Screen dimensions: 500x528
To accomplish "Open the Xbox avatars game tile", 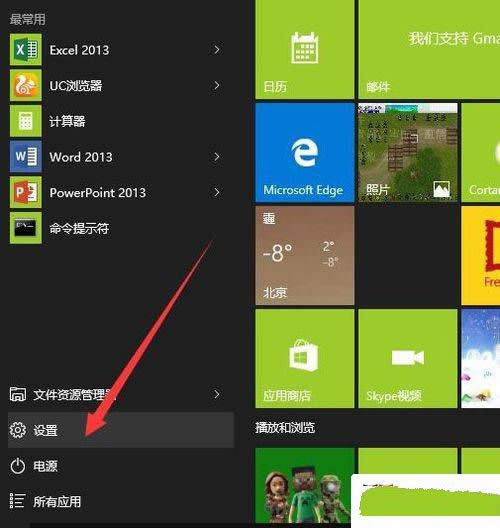I will (x=305, y=485).
